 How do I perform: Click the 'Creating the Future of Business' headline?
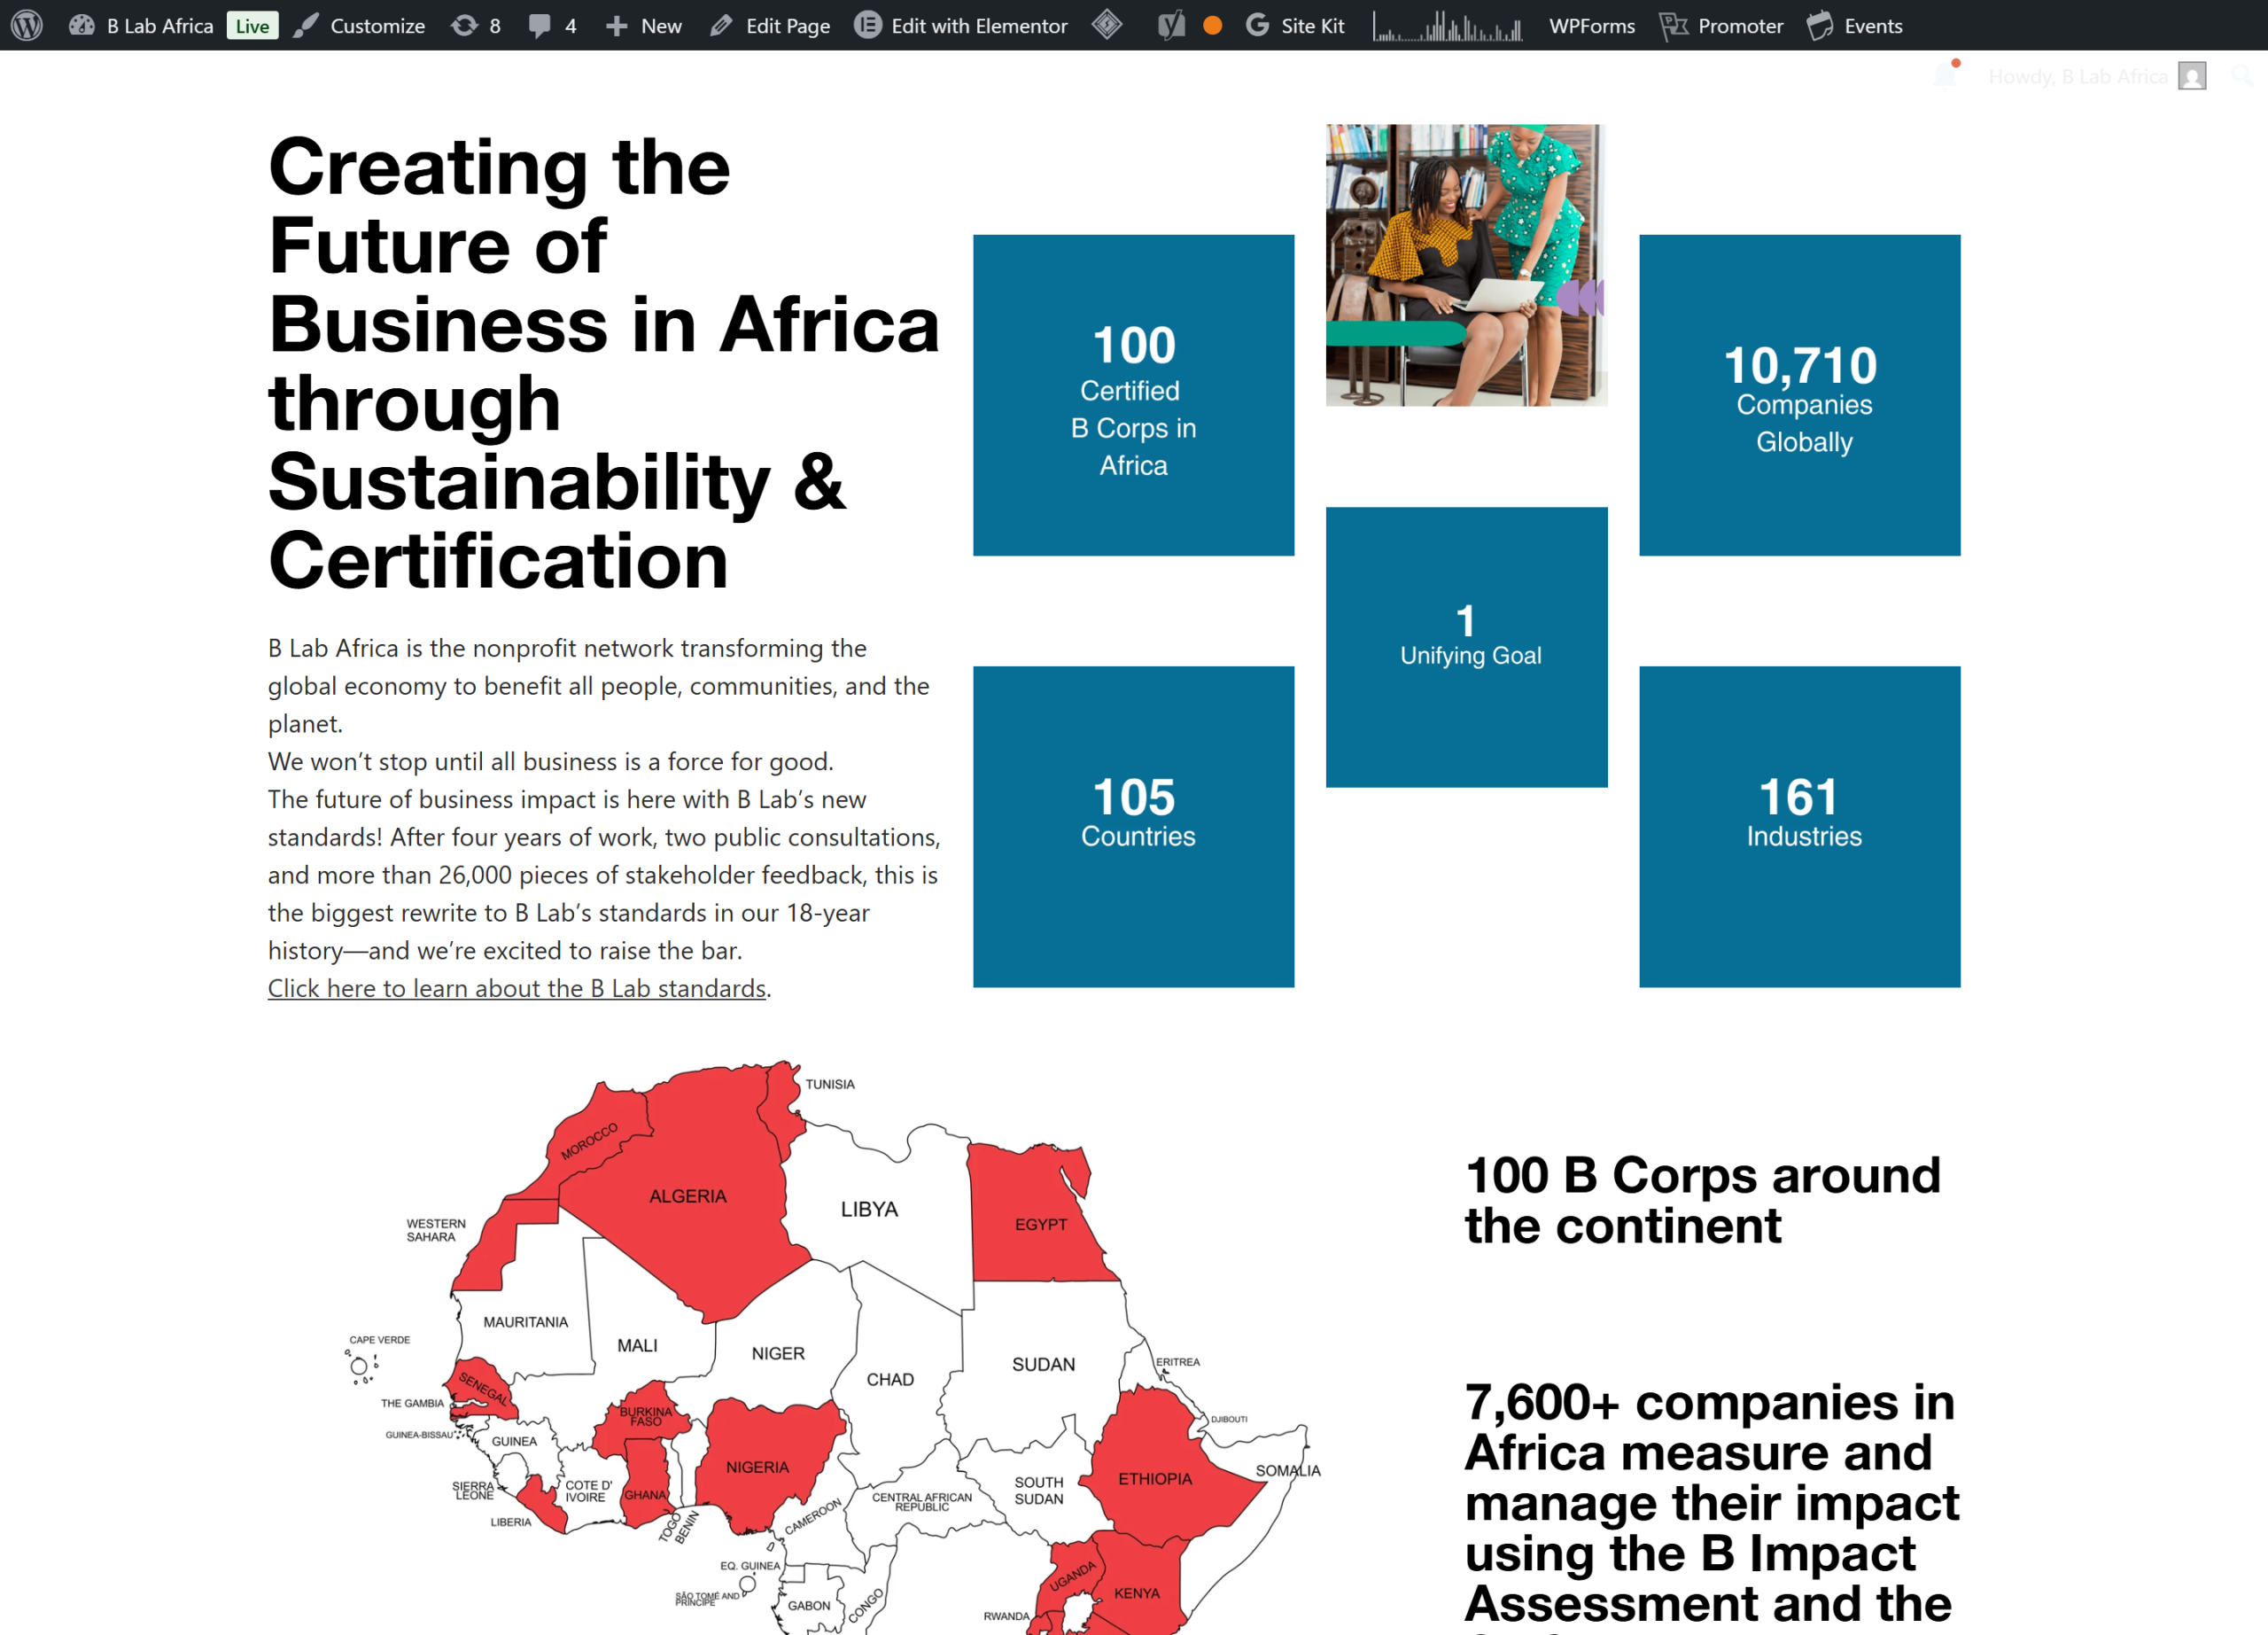coord(604,363)
